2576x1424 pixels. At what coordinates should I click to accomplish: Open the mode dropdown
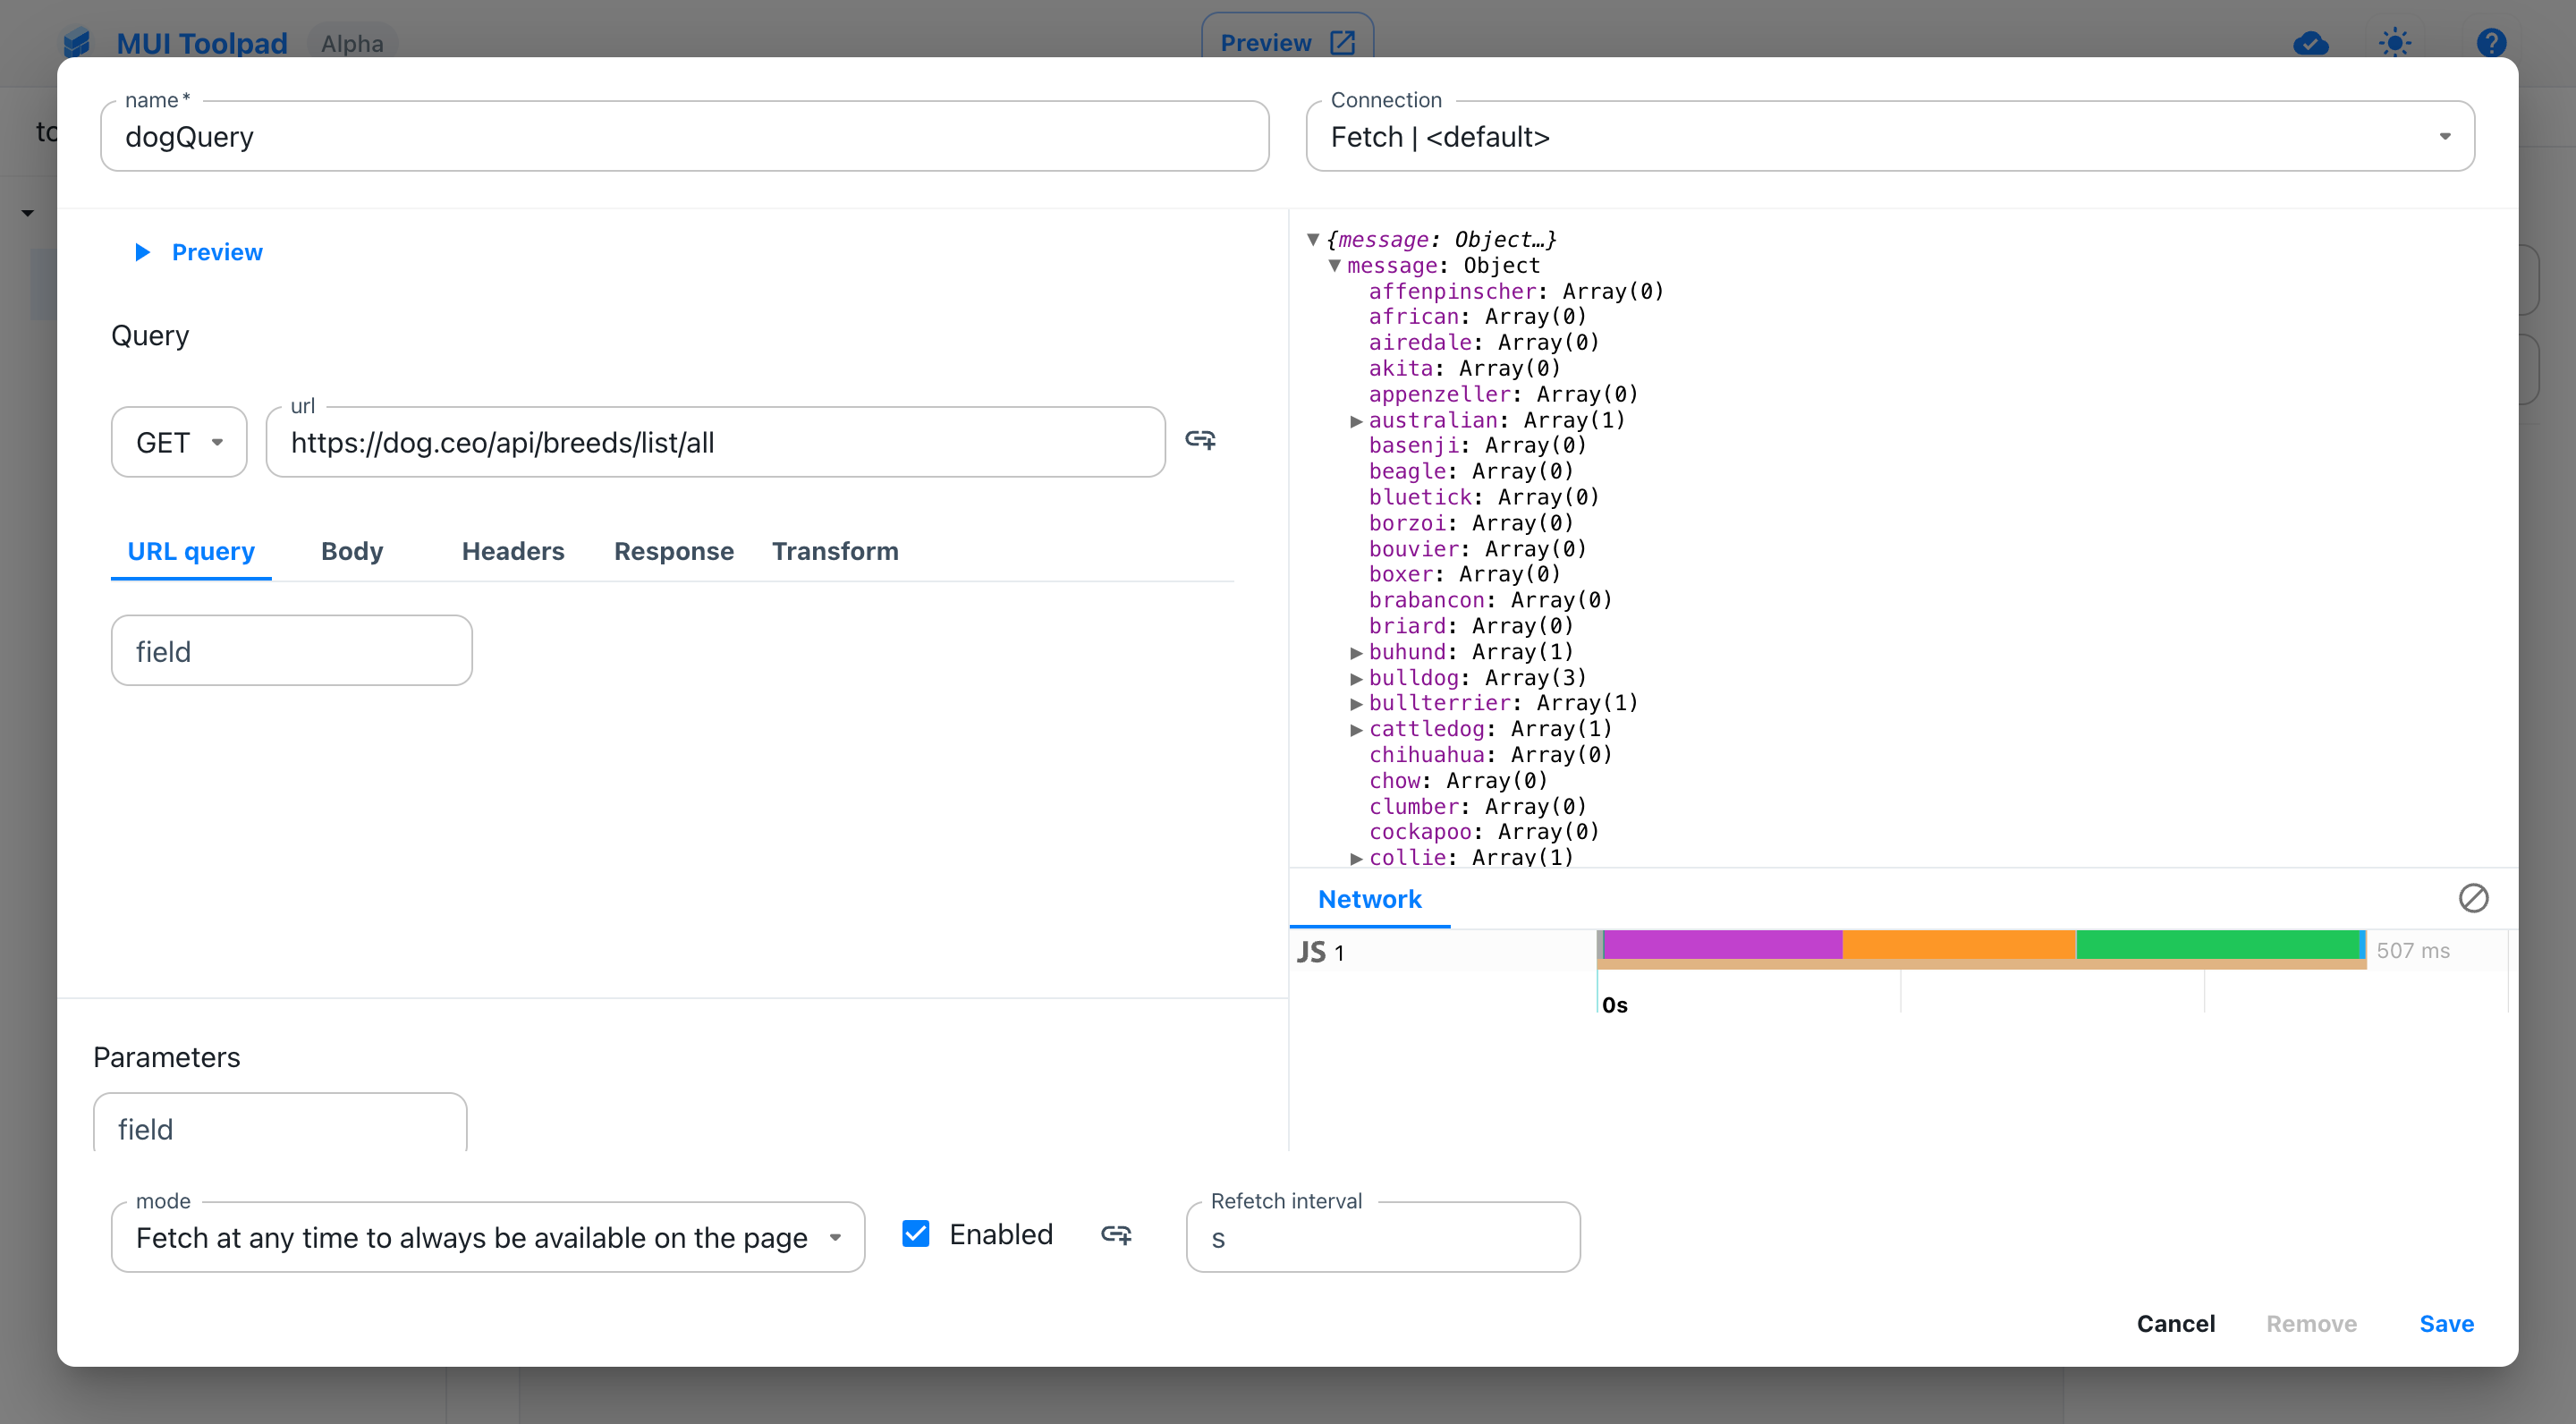point(488,1237)
